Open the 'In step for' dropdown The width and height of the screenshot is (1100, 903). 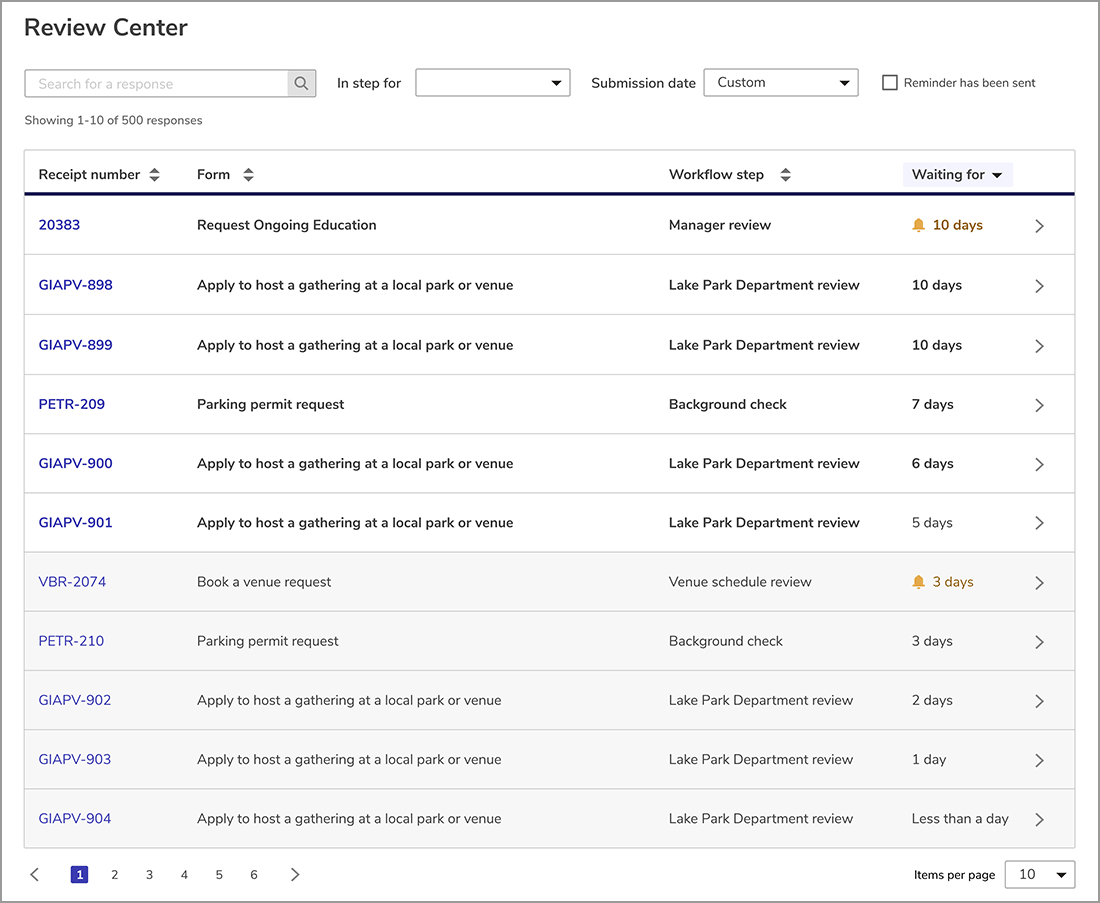pos(492,83)
